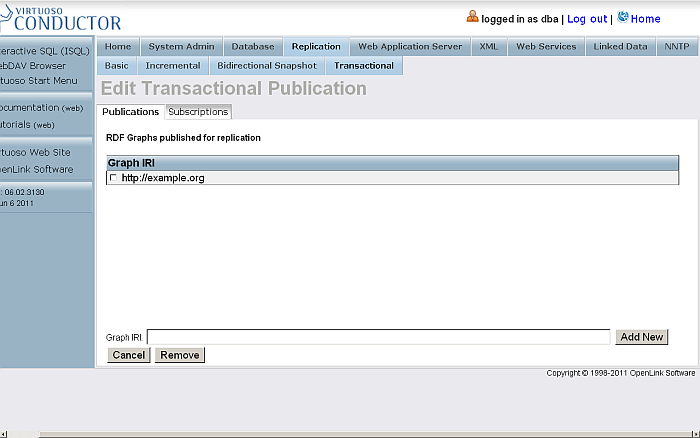Open the Bidirectional Snapshot sub-tab
The width and height of the screenshot is (700, 438).
[267, 66]
